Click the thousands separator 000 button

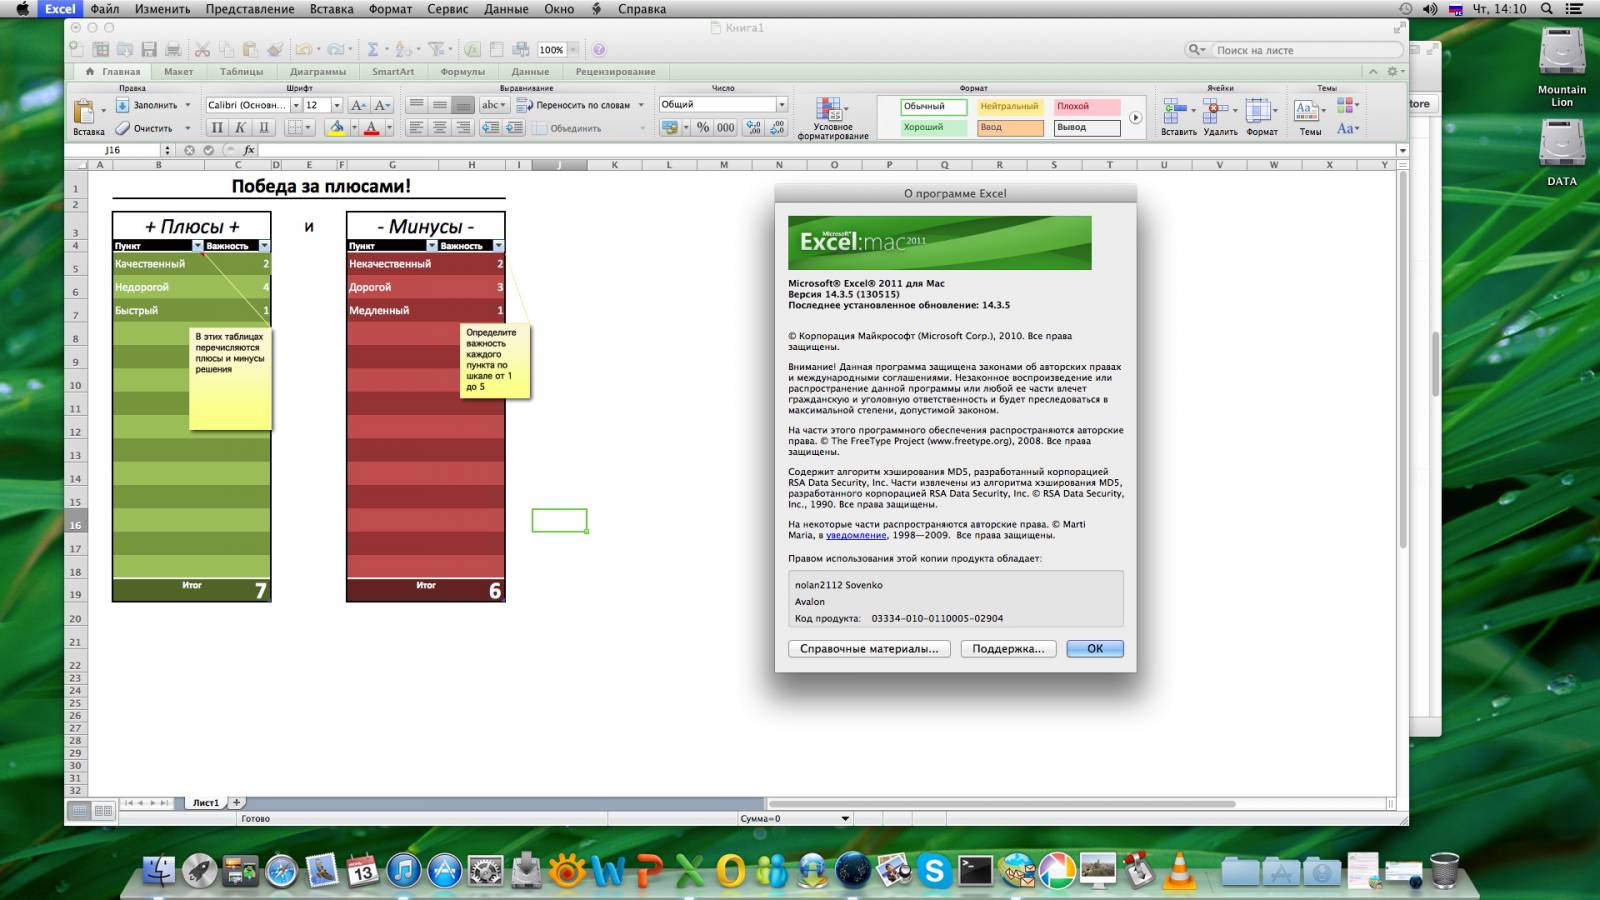point(726,127)
